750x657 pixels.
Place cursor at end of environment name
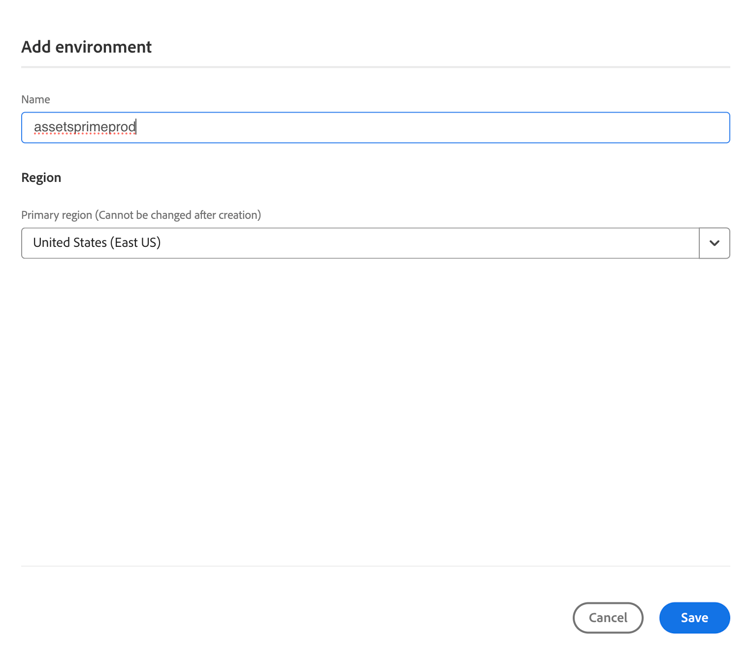point(137,127)
